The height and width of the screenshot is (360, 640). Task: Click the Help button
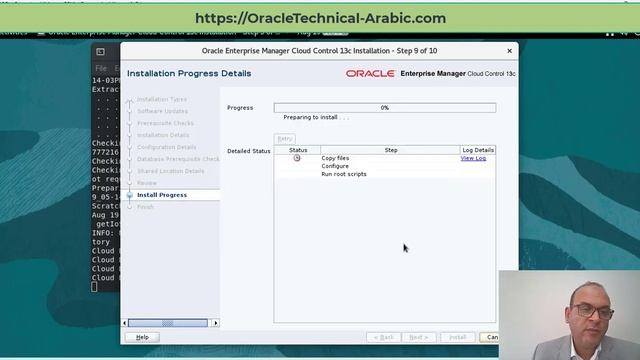pos(142,337)
